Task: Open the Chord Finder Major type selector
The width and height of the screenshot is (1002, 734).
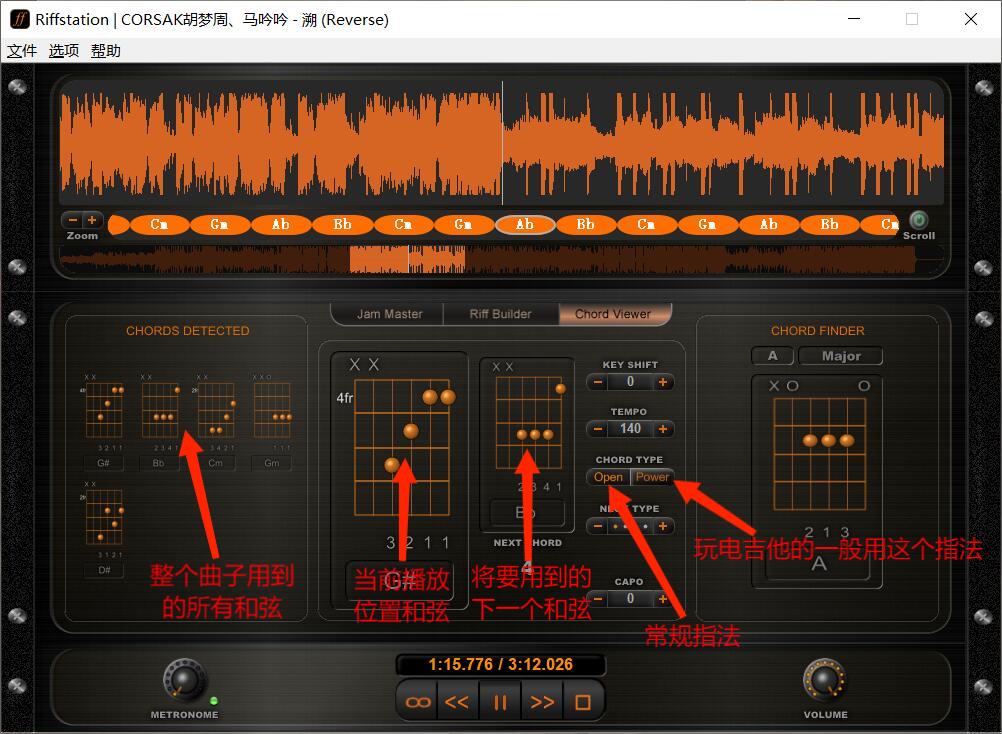Action: pyautogui.click(x=841, y=356)
